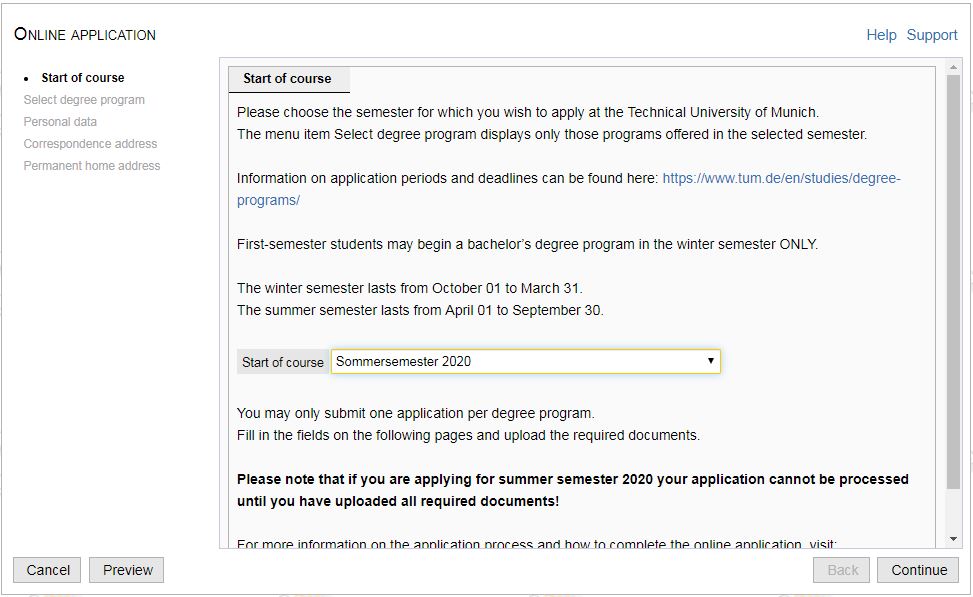973x597 pixels.
Task: Proceed with the Continue button
Action: point(918,570)
